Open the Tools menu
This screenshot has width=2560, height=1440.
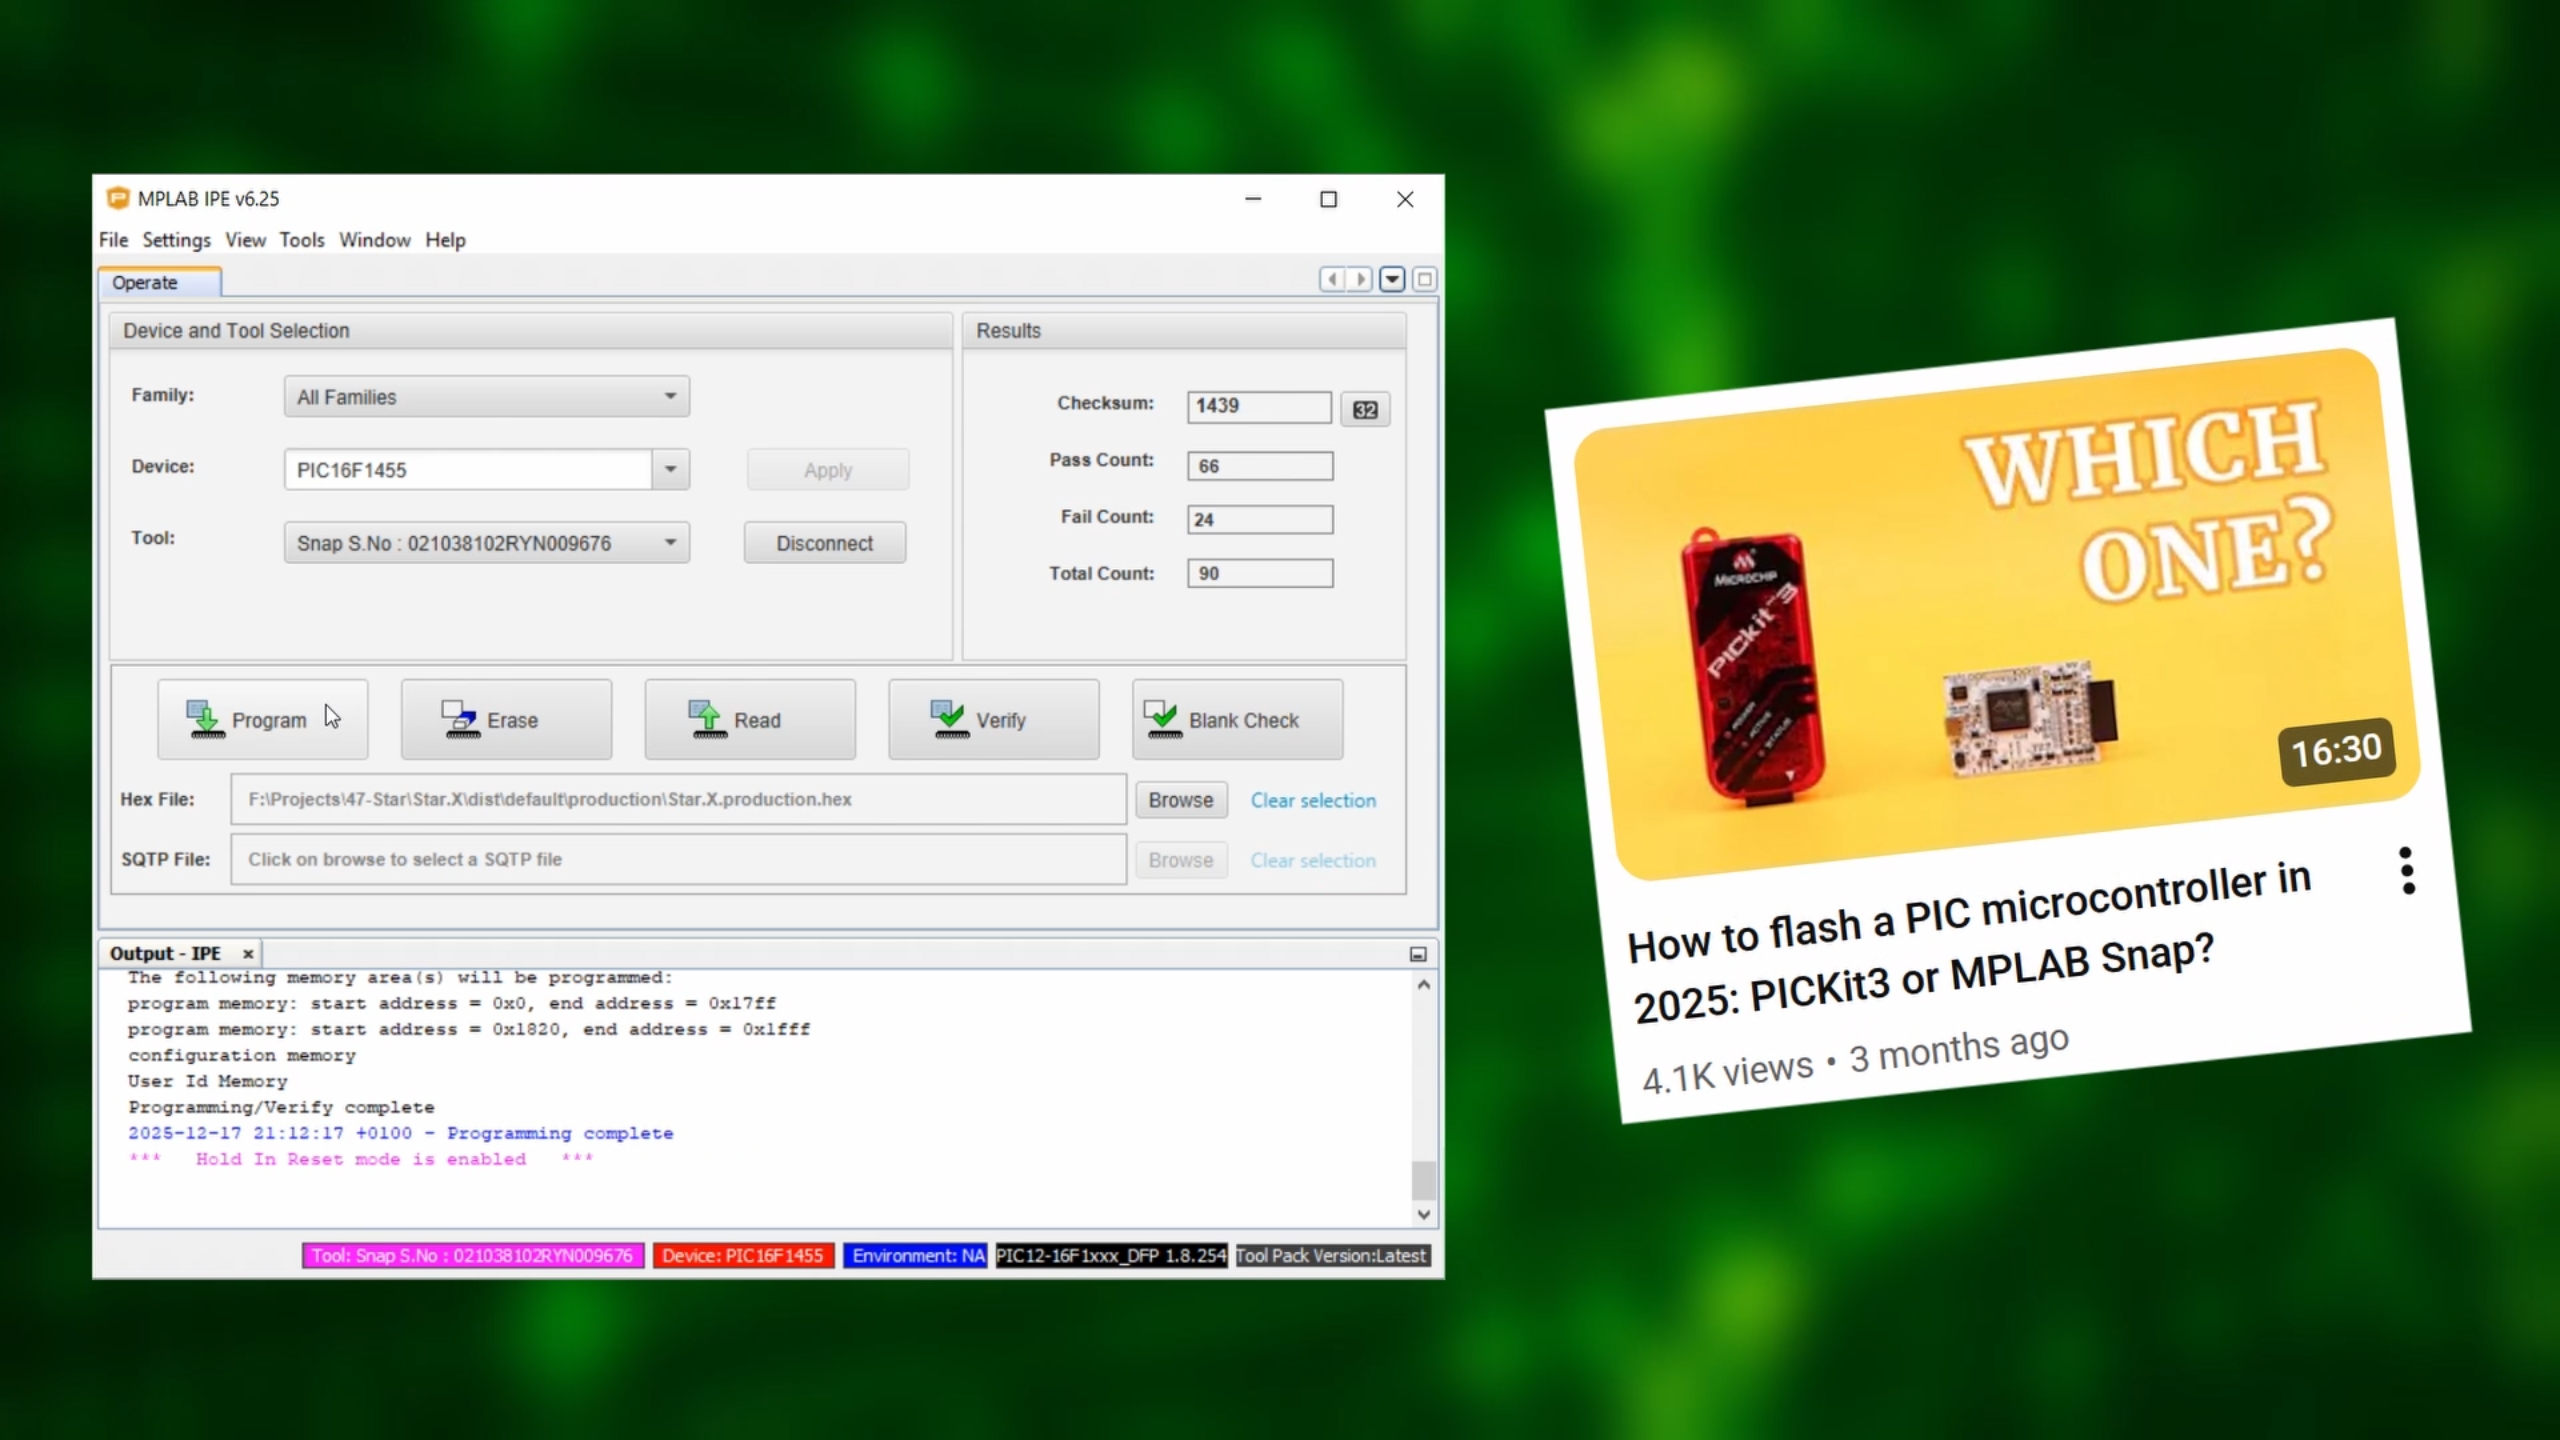[x=301, y=240]
